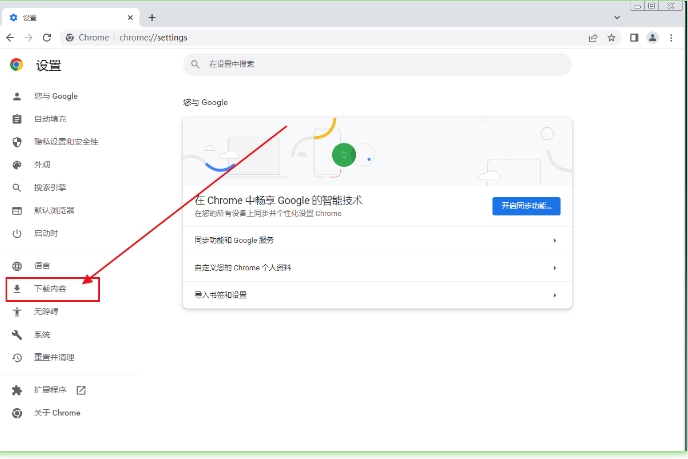Open the 同步功能和 Google 服务 row

pyautogui.click(x=377, y=240)
